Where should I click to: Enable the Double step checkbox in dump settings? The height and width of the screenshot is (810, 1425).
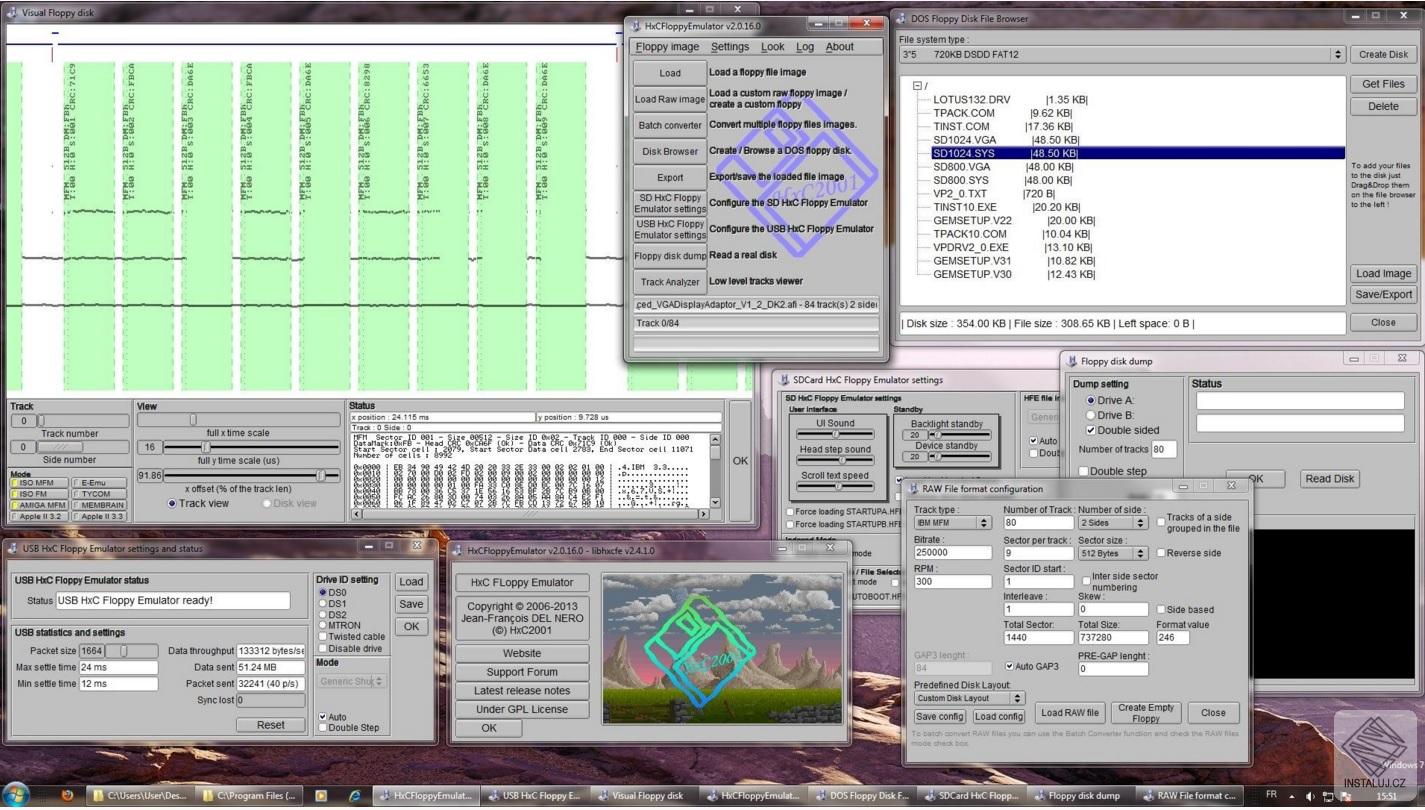pos(1082,471)
